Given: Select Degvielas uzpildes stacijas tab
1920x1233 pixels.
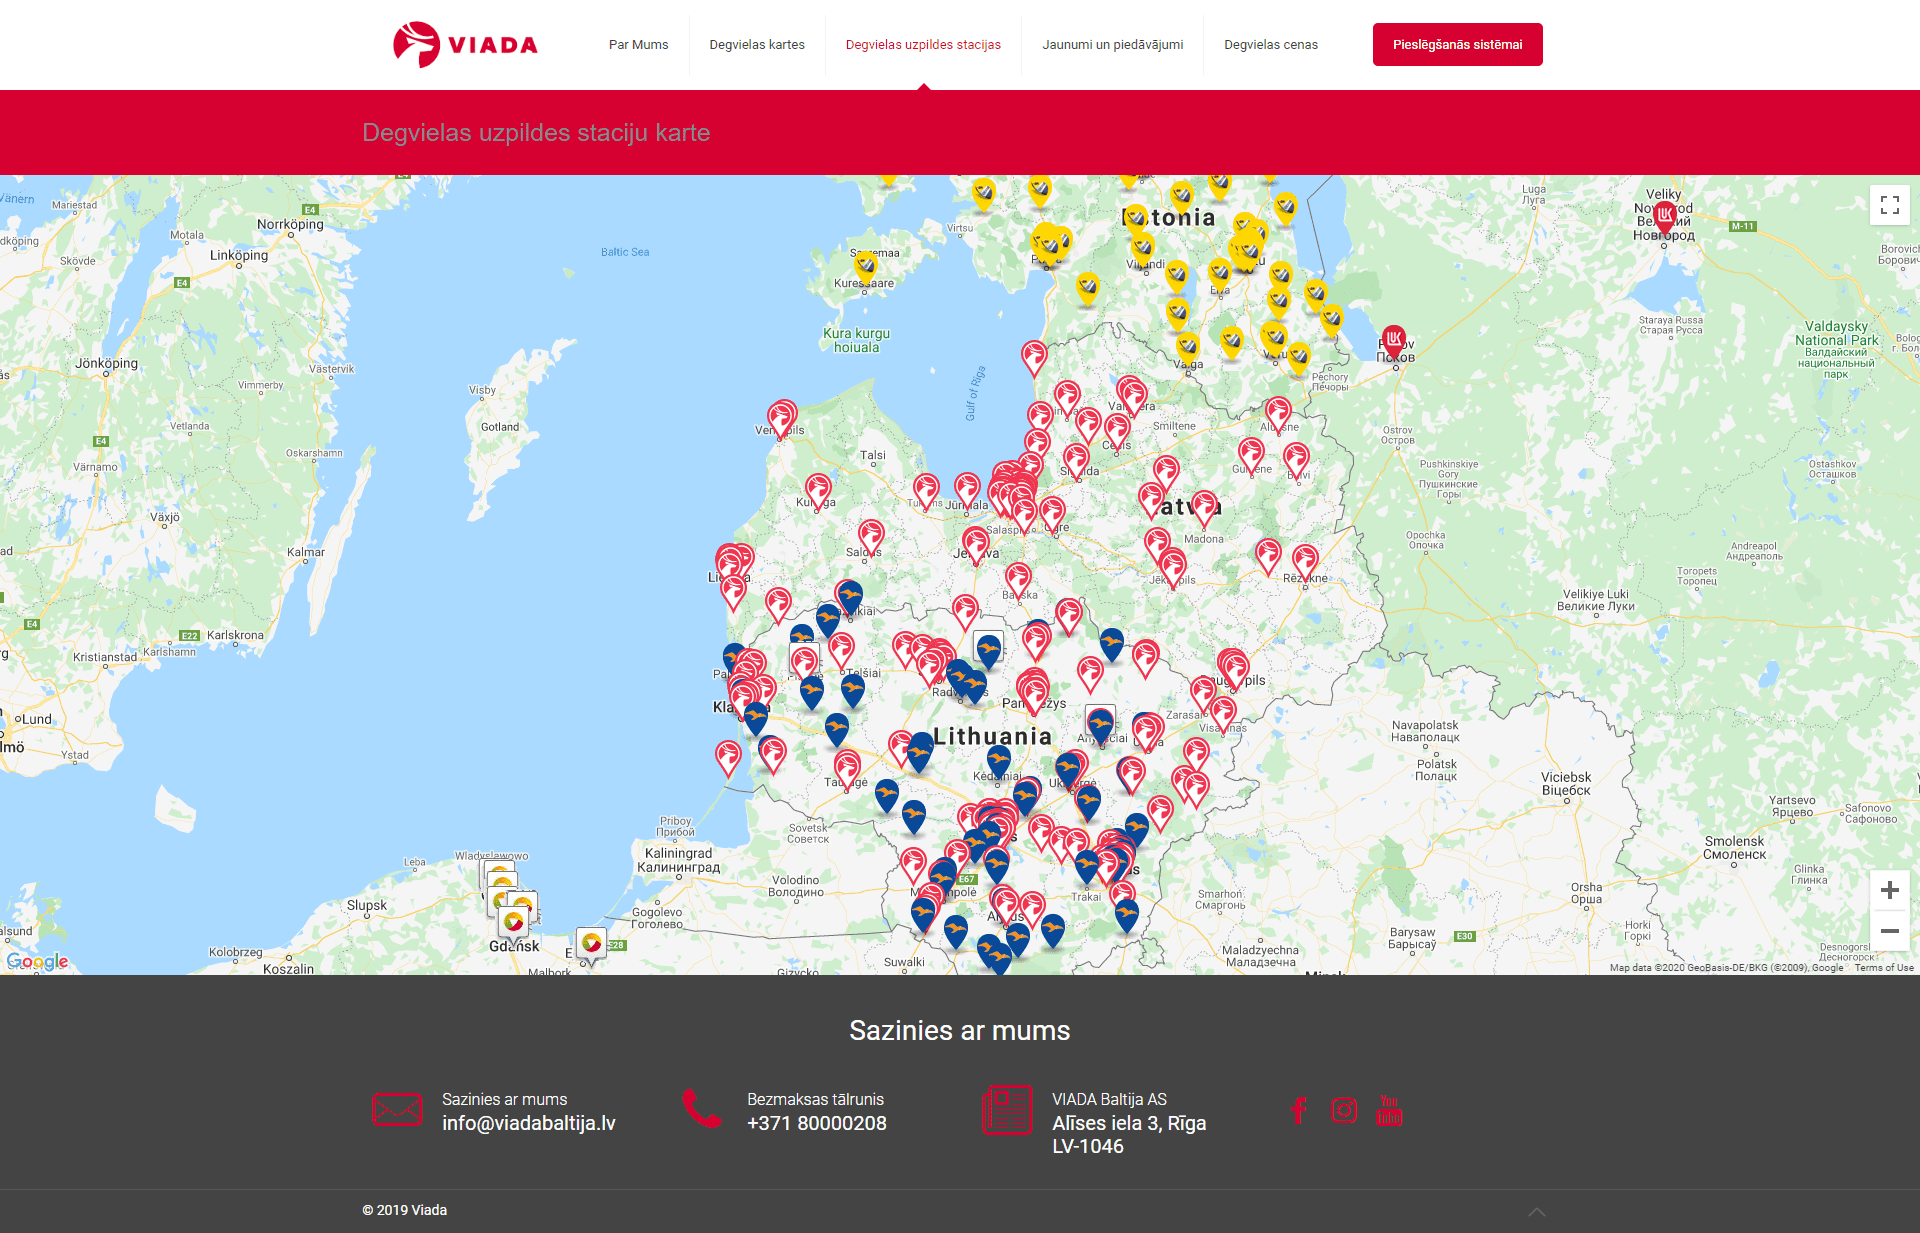Looking at the screenshot, I should (x=923, y=45).
